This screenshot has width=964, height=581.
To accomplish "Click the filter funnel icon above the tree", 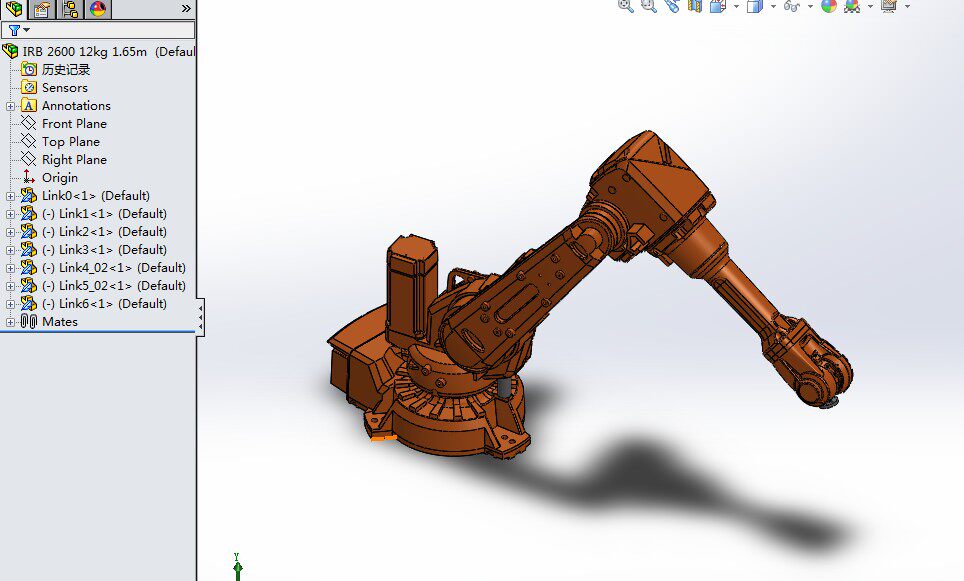I will click(x=14, y=29).
